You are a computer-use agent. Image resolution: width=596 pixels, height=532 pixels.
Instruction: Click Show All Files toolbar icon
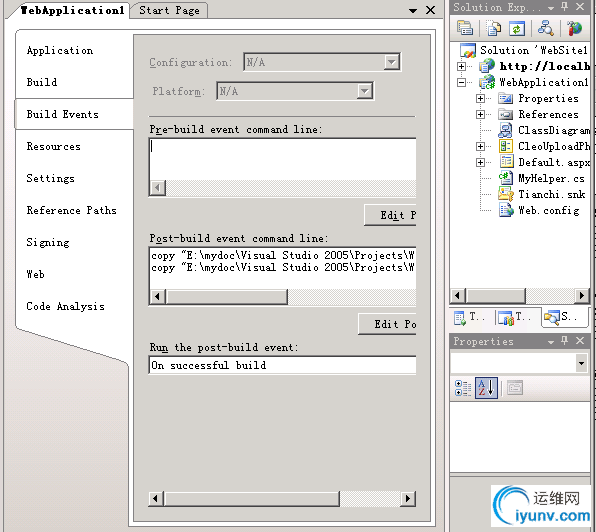493,28
